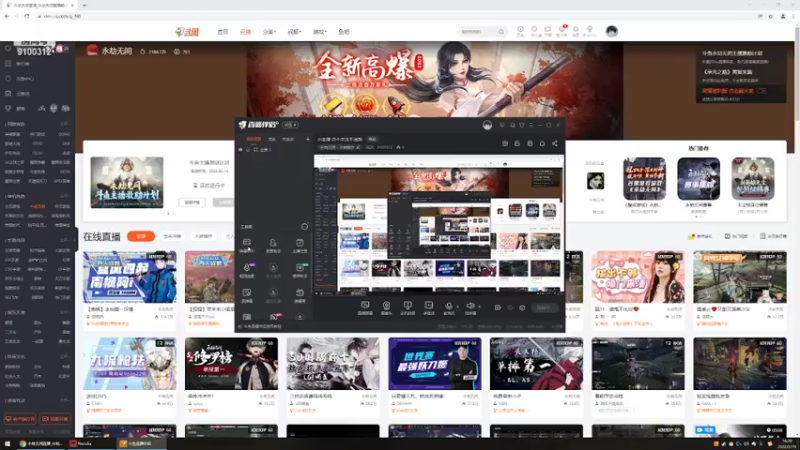Click screen capture source button in 直播伴侣

[x=408, y=308]
